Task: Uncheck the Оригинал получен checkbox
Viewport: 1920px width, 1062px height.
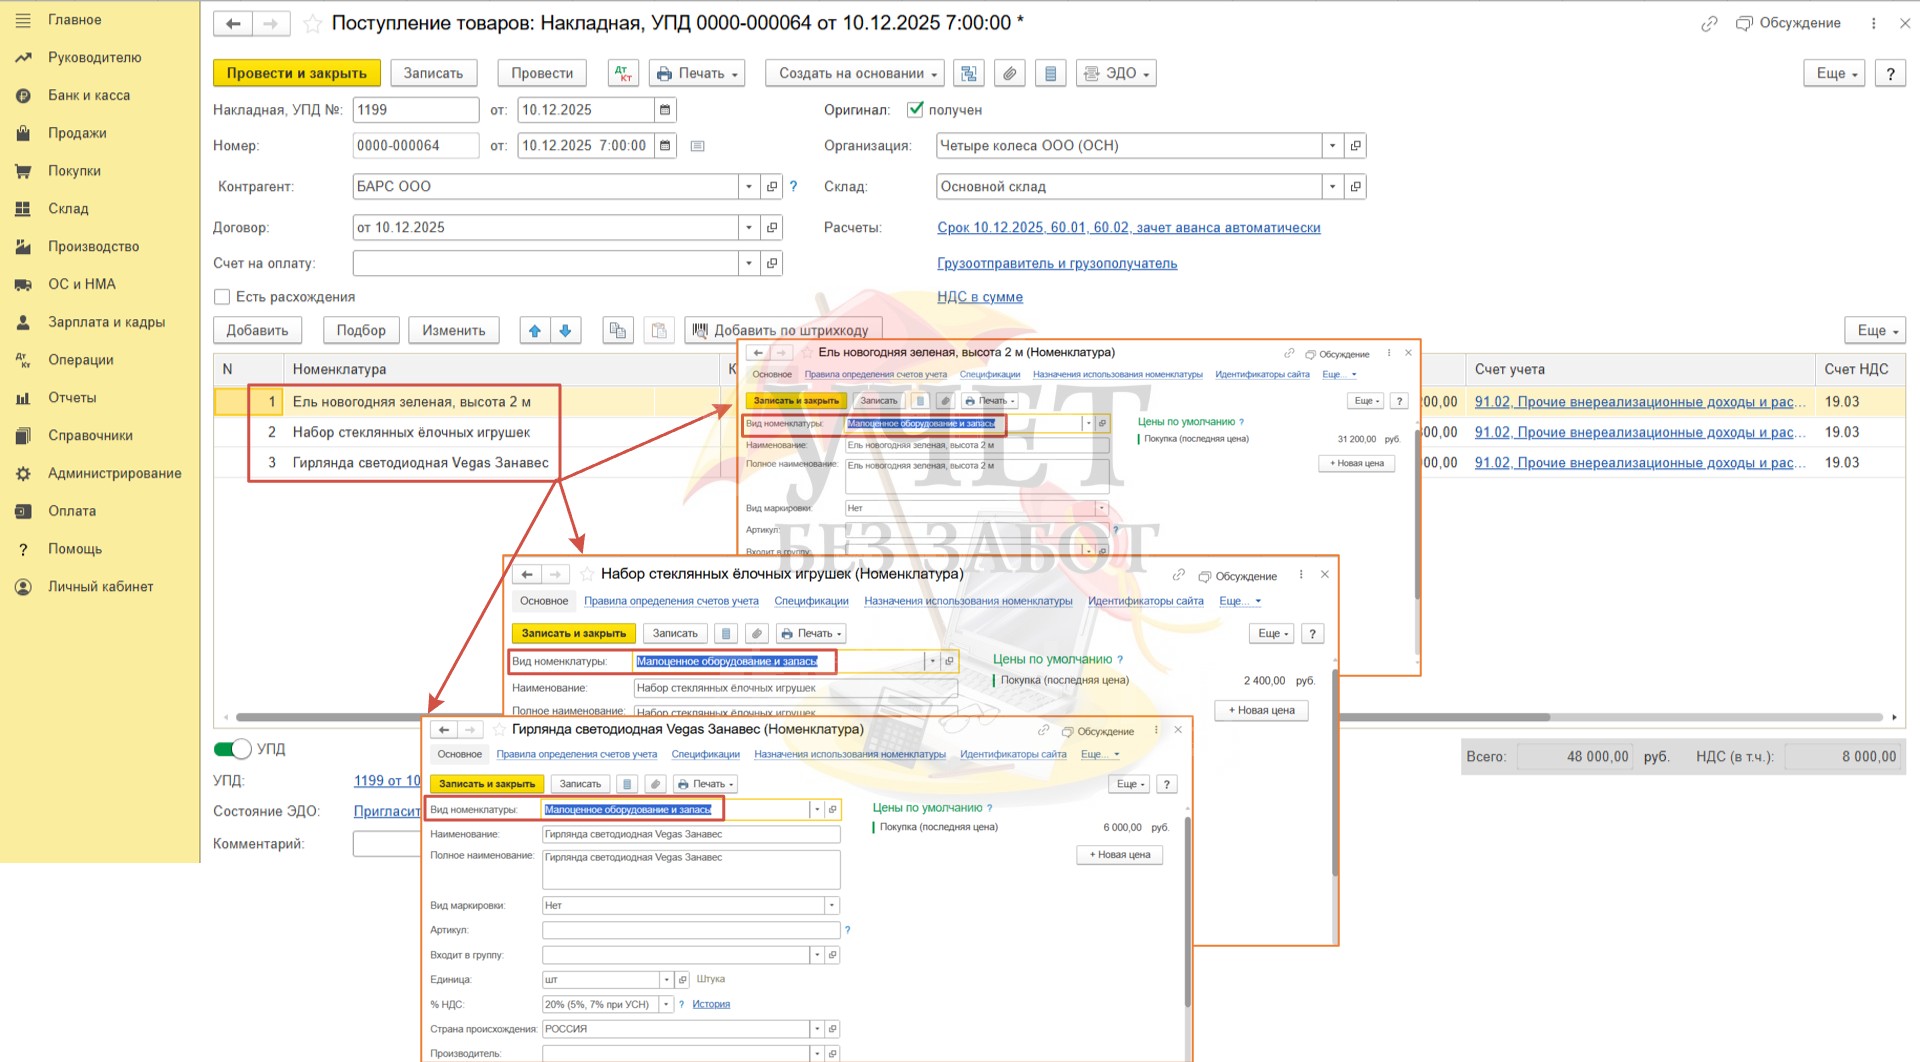Action: coord(914,110)
